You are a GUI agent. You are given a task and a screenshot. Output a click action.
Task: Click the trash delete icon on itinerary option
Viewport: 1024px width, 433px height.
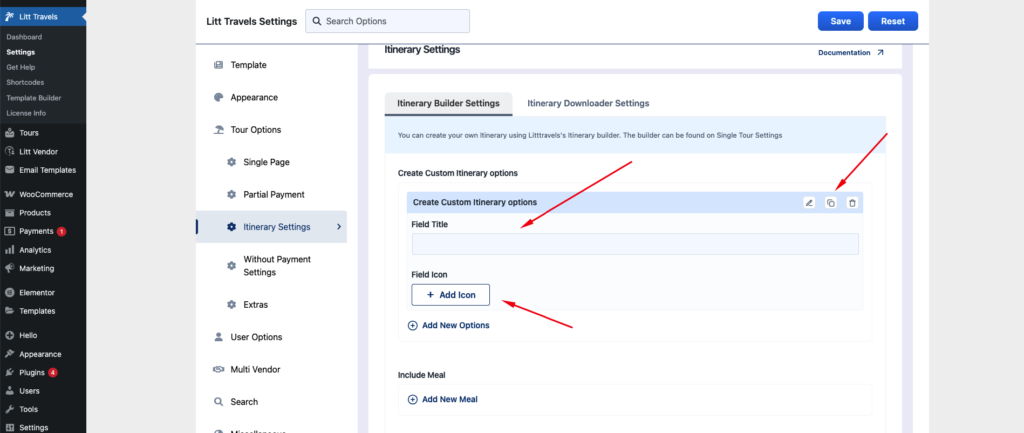pyautogui.click(x=852, y=203)
